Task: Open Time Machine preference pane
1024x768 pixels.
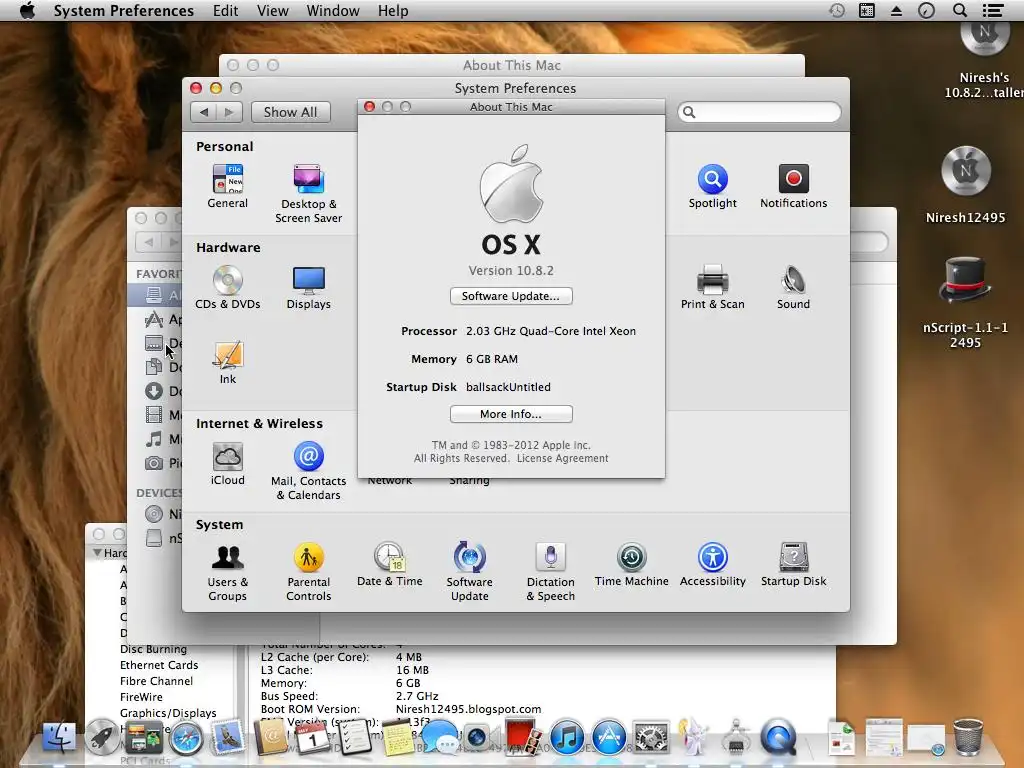Action: click(x=632, y=565)
